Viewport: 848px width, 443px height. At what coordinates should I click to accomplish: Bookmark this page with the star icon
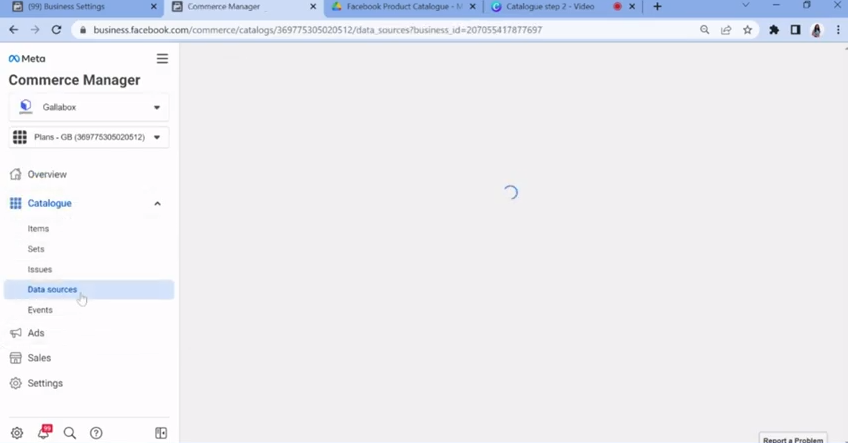click(x=747, y=30)
